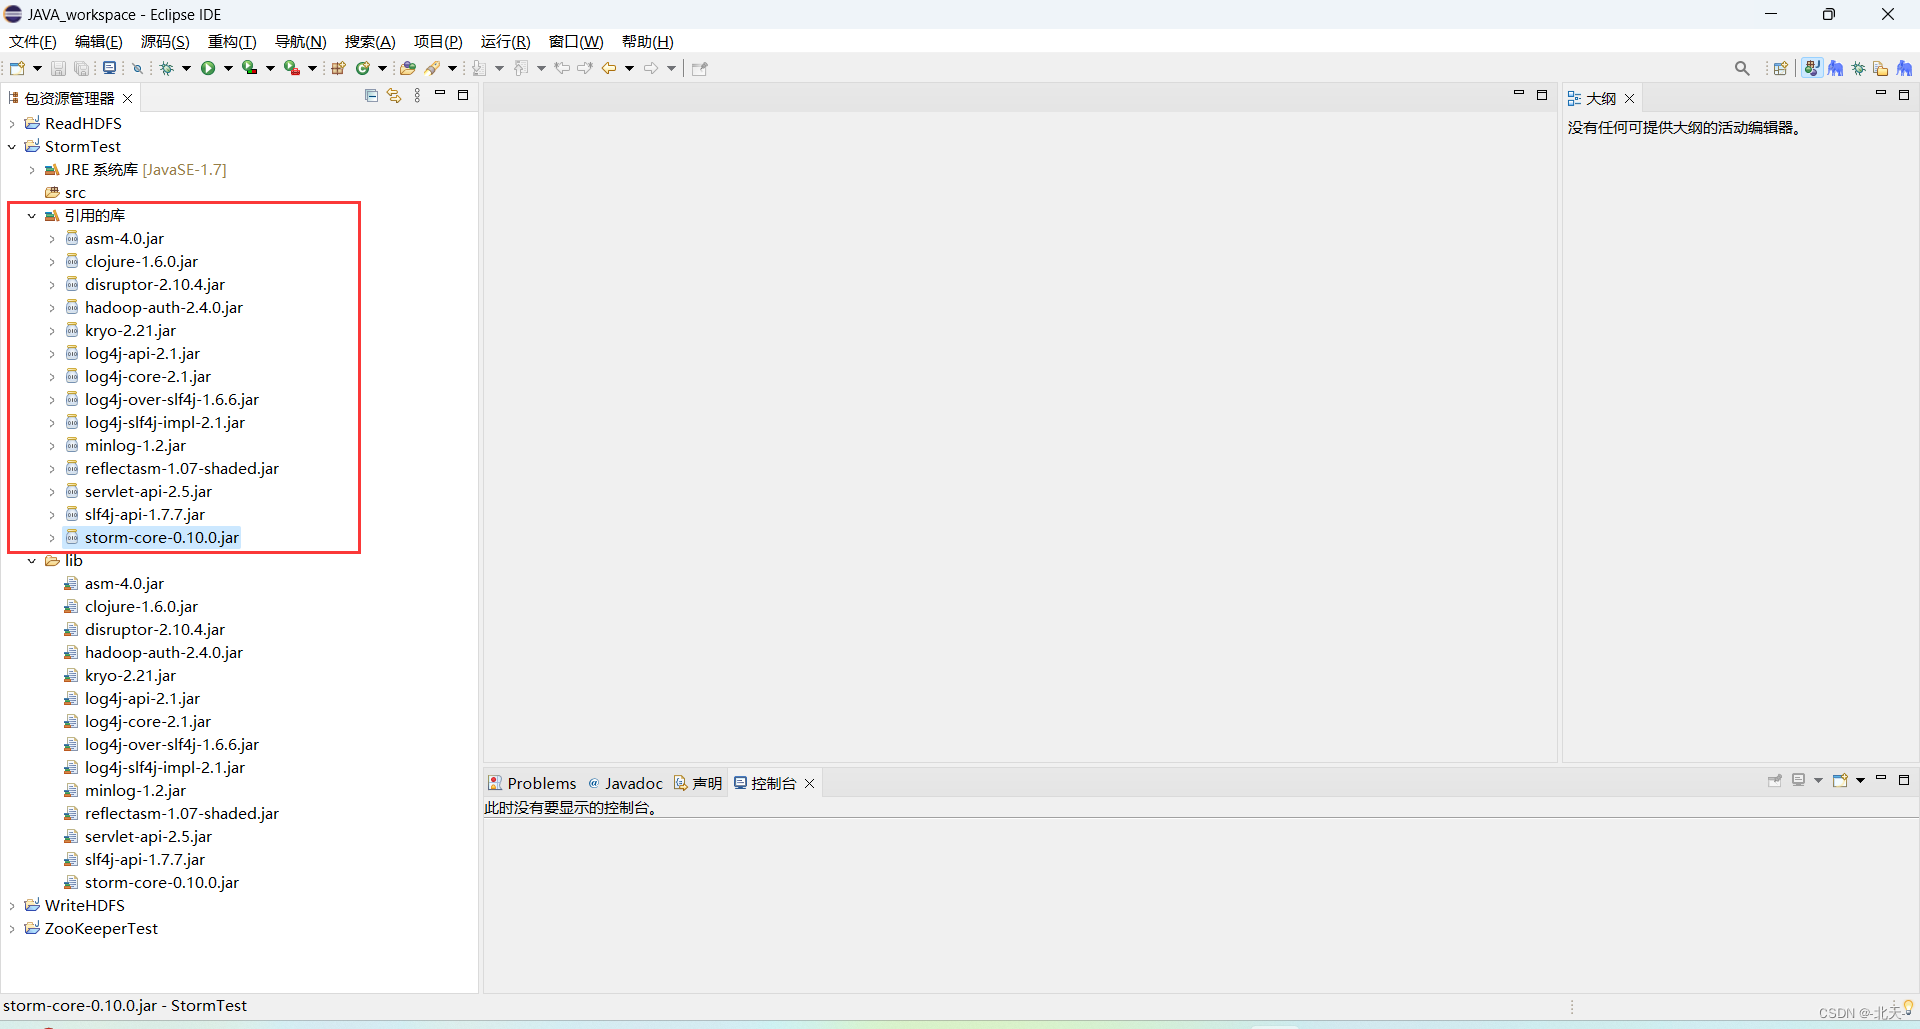
Task: Open the Run configurations dropdown arrow
Action: point(228,68)
